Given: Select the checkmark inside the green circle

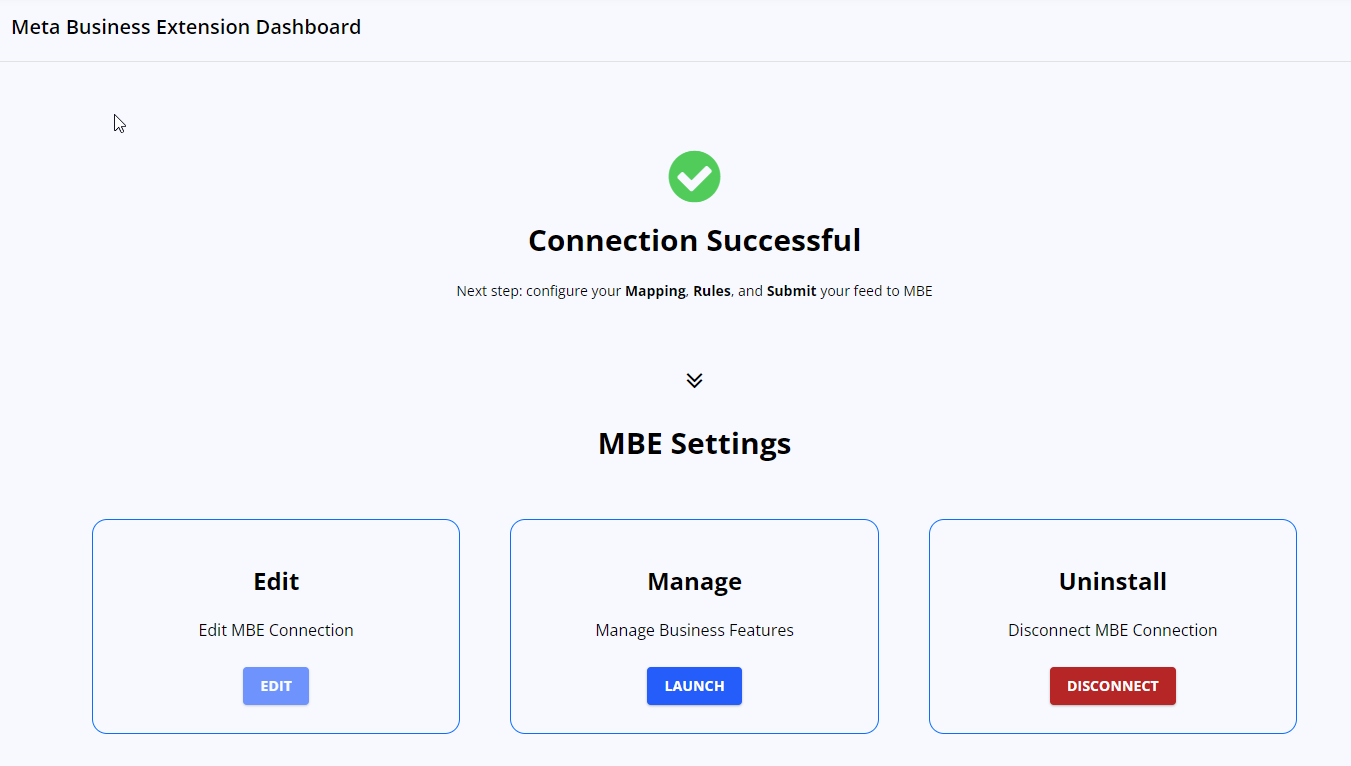Looking at the screenshot, I should [x=694, y=176].
